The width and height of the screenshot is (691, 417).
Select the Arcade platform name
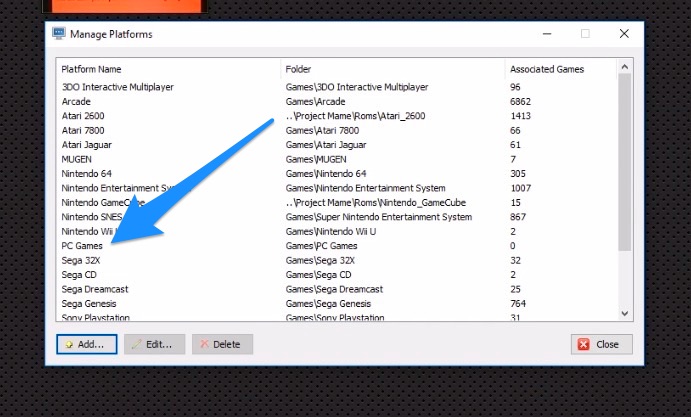76,101
